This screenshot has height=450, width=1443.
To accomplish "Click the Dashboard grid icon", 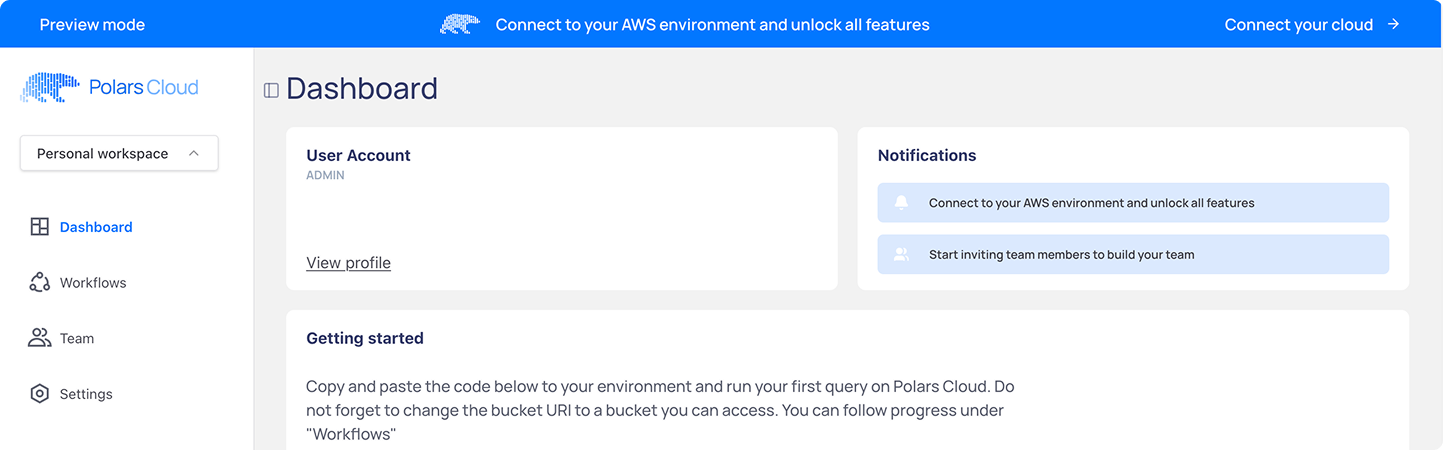I will [39, 227].
